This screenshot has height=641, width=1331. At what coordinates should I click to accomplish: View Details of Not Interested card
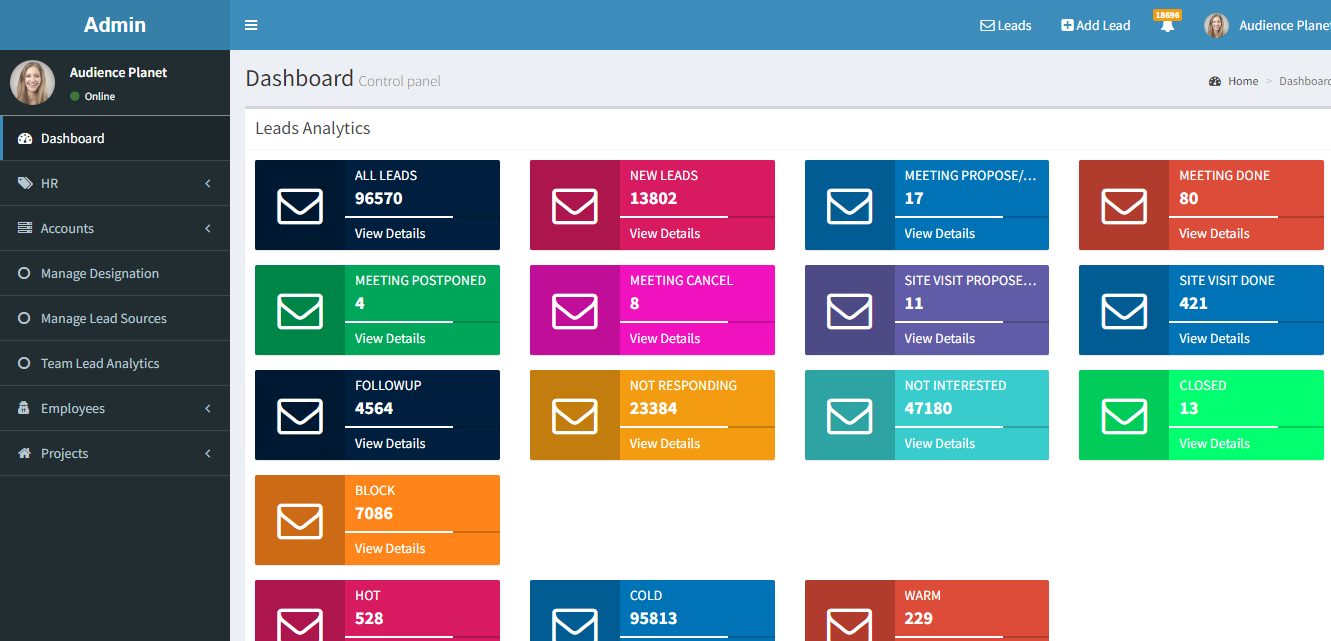click(940, 443)
